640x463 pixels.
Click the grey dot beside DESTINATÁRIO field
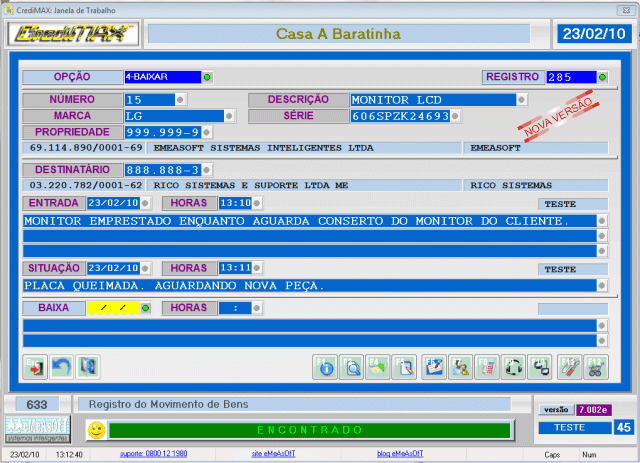208,170
